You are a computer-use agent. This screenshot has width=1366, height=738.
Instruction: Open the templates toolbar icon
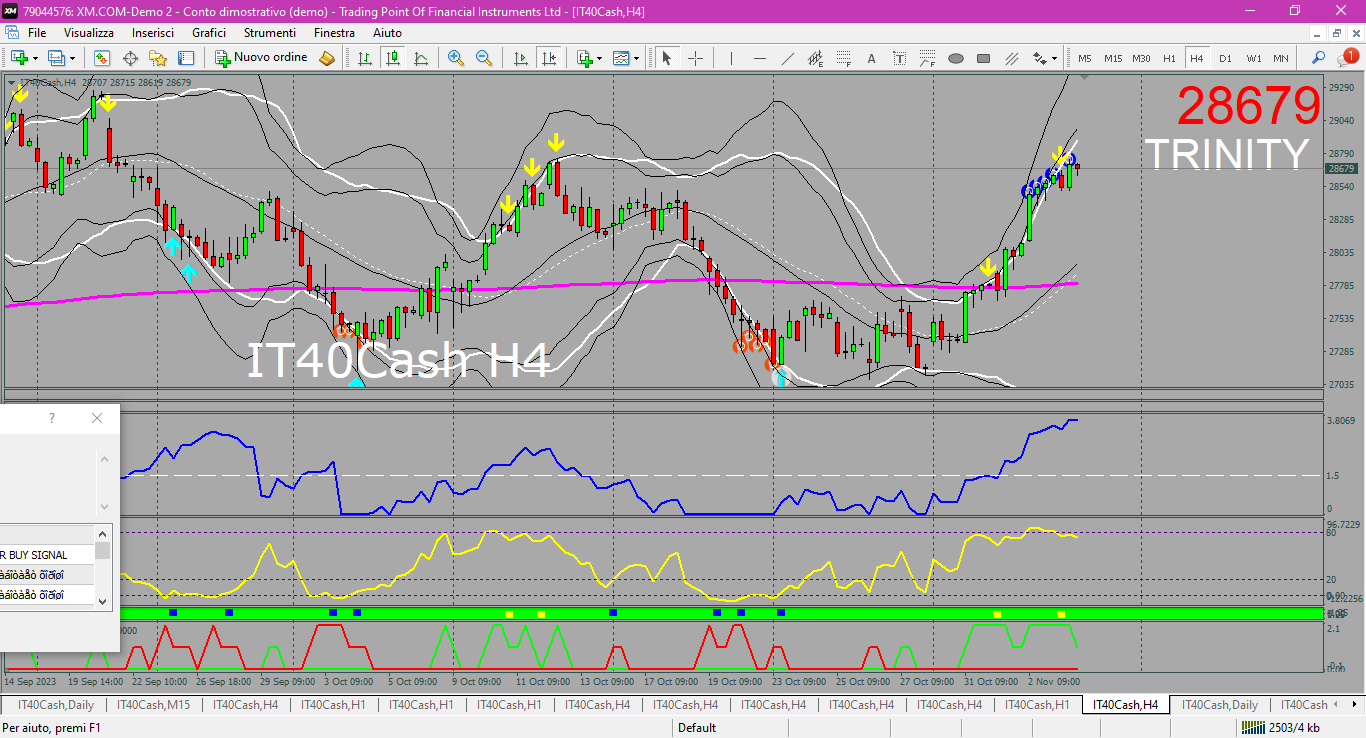click(621, 58)
